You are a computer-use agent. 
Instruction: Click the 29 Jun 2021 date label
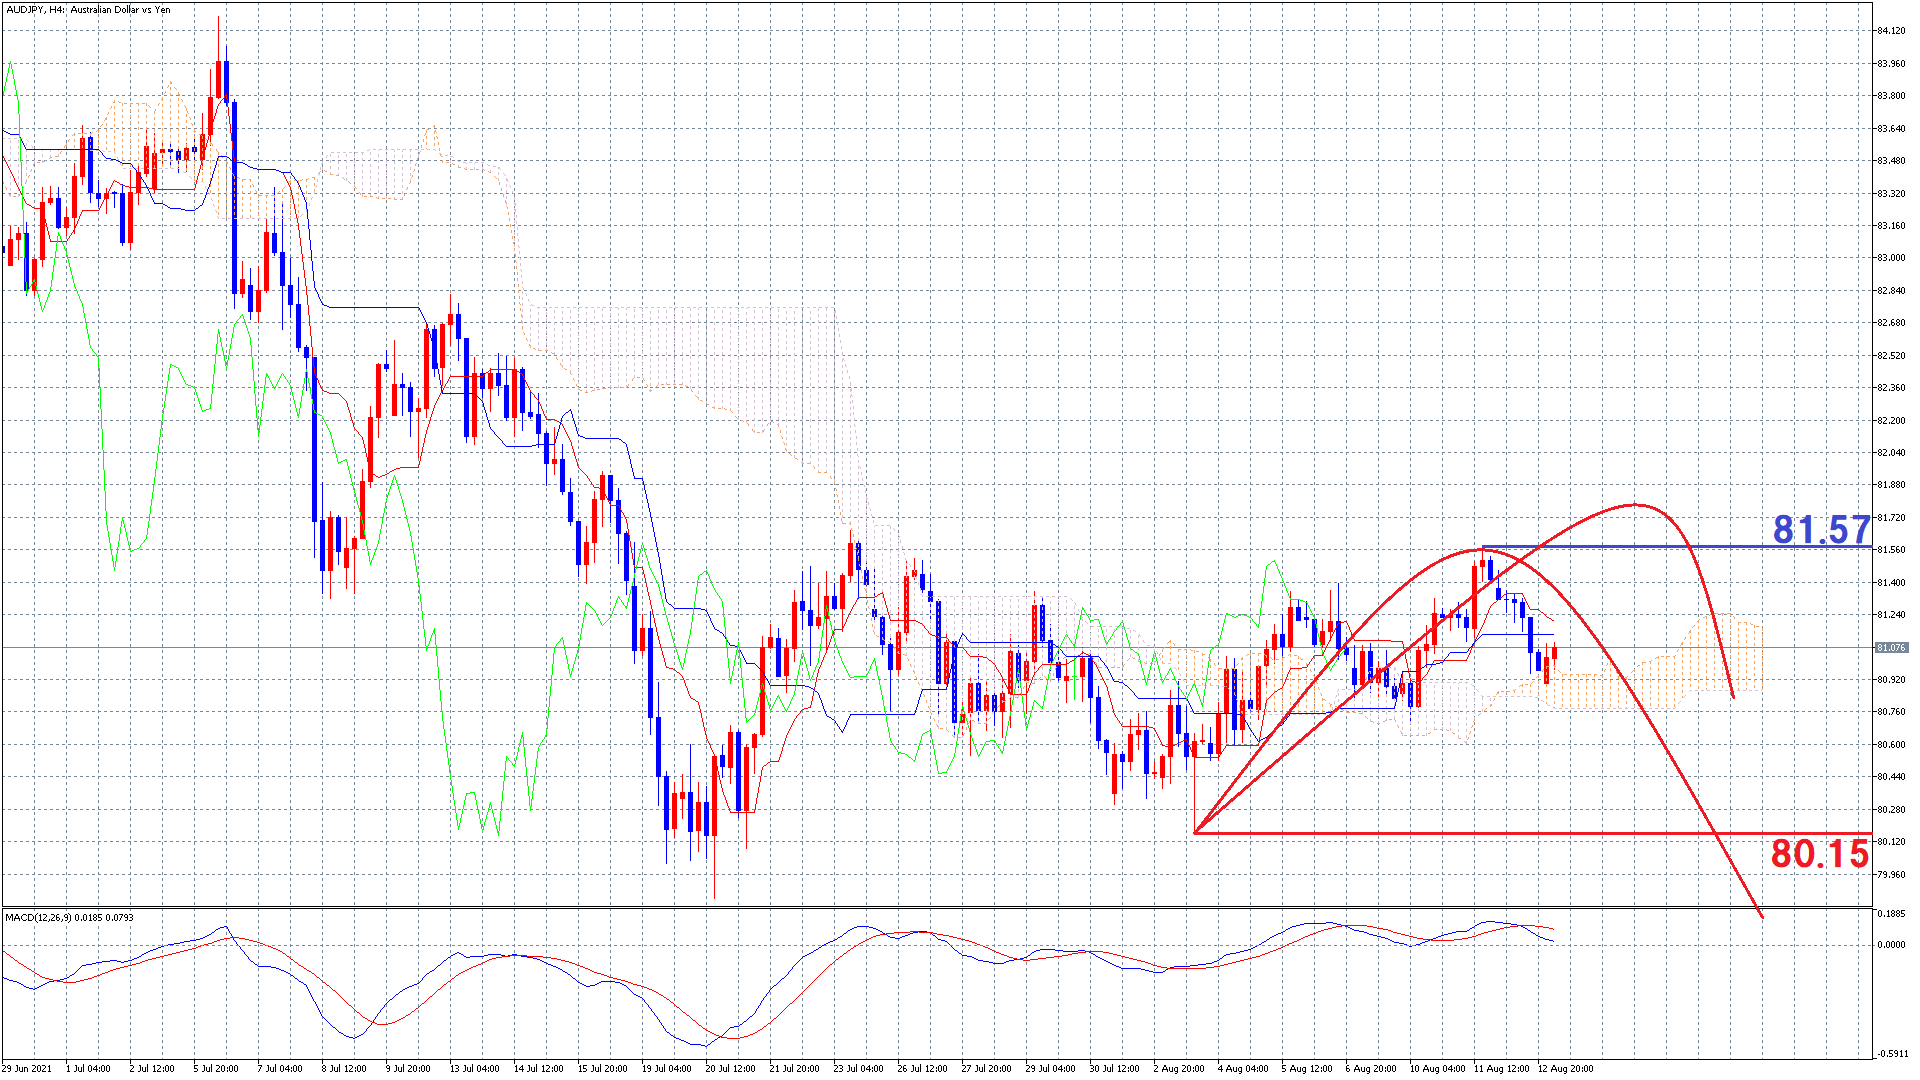click(x=27, y=1068)
